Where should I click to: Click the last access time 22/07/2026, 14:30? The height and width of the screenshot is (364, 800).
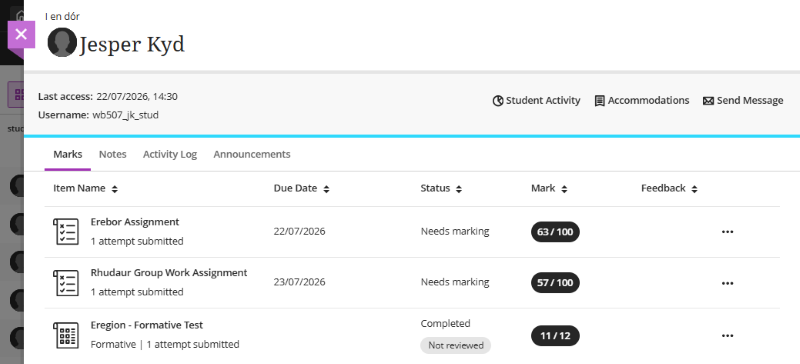point(137,96)
